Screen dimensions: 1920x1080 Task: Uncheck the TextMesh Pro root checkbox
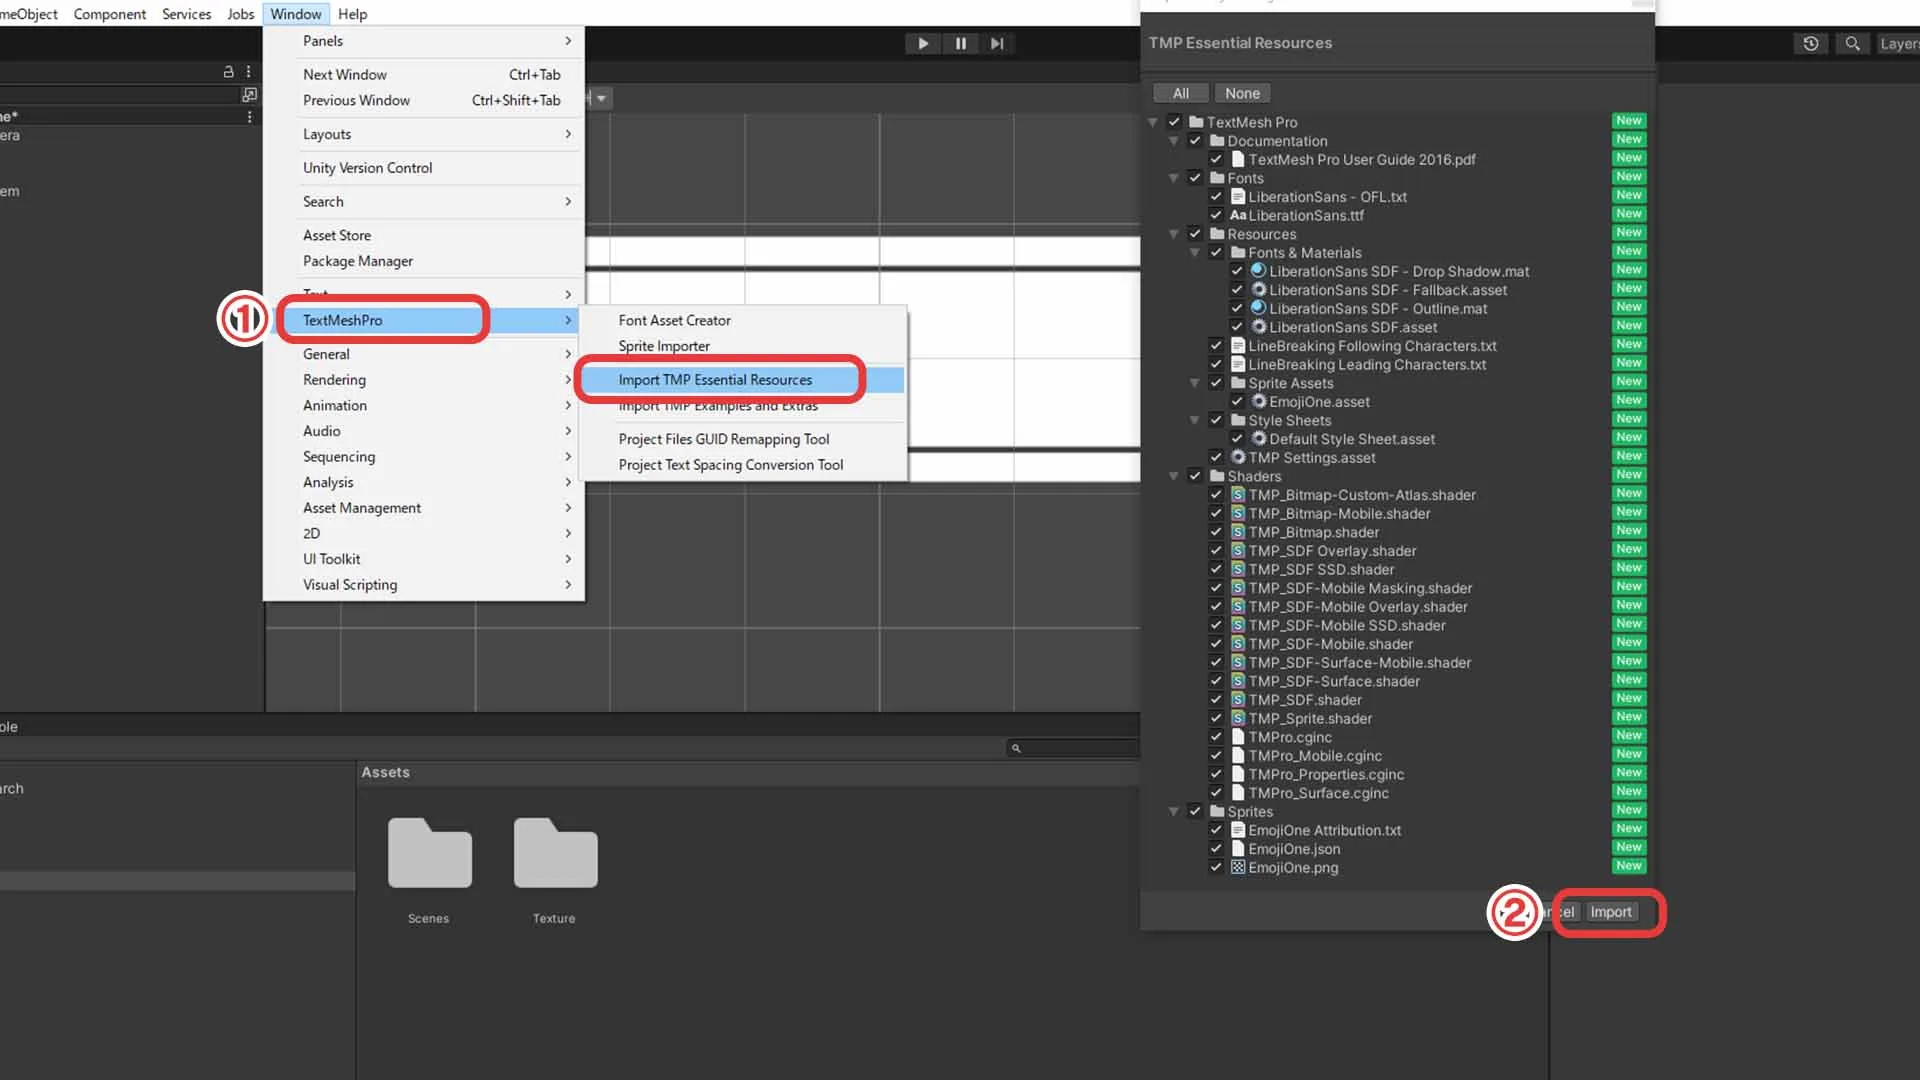tap(1174, 122)
